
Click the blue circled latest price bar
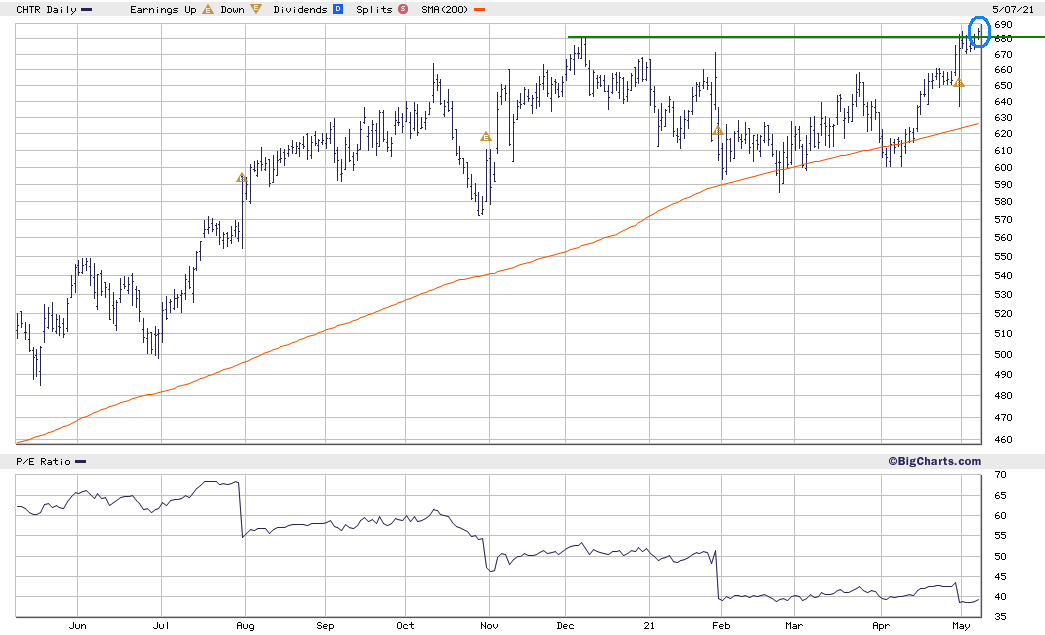pyautogui.click(x=979, y=32)
